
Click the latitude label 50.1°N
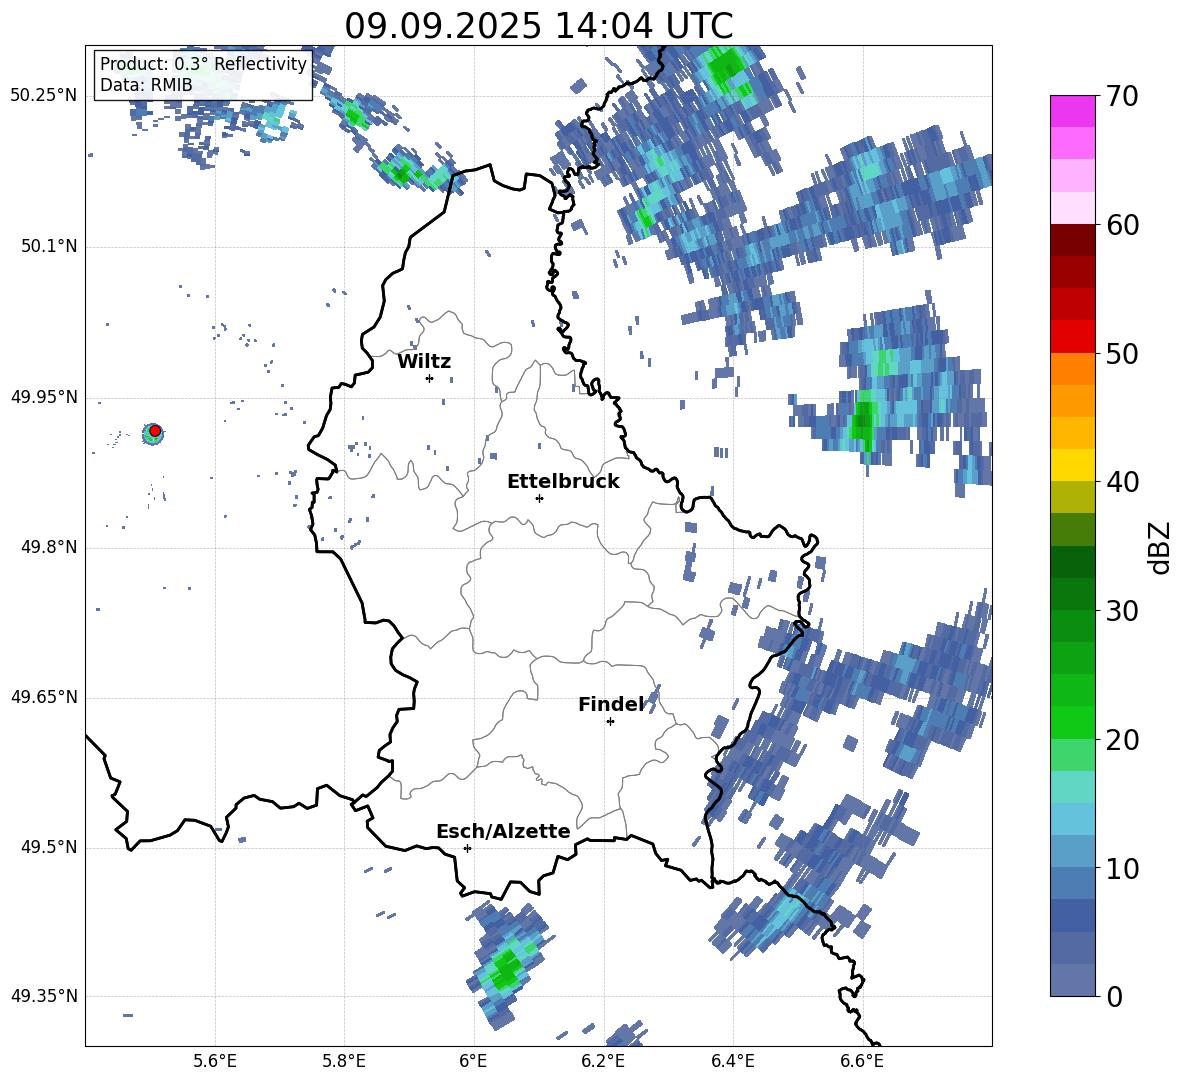coord(48,247)
